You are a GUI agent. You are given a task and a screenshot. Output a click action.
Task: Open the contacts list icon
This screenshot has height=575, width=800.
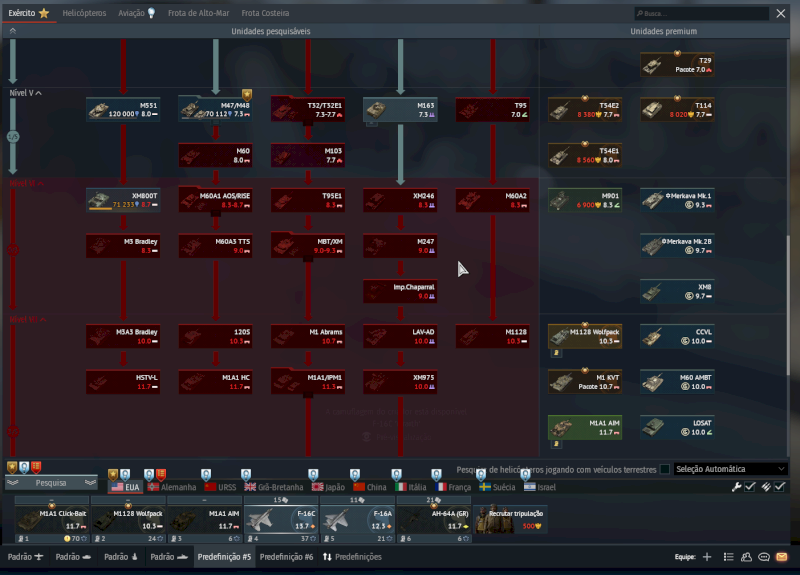click(746, 557)
